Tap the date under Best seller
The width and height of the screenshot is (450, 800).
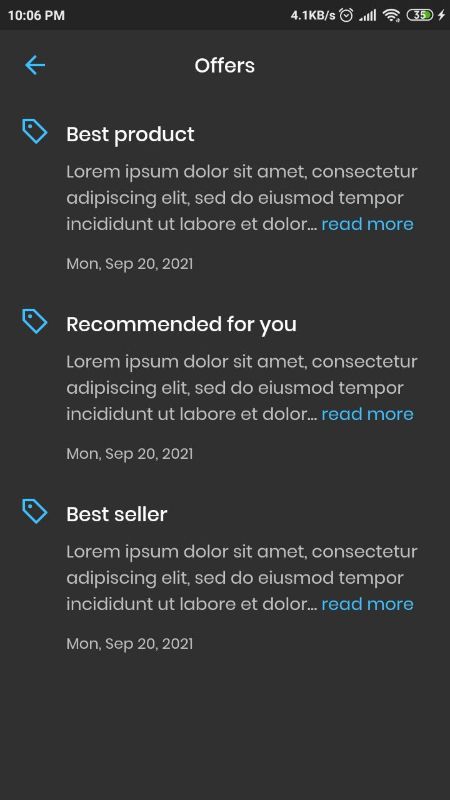[130, 644]
